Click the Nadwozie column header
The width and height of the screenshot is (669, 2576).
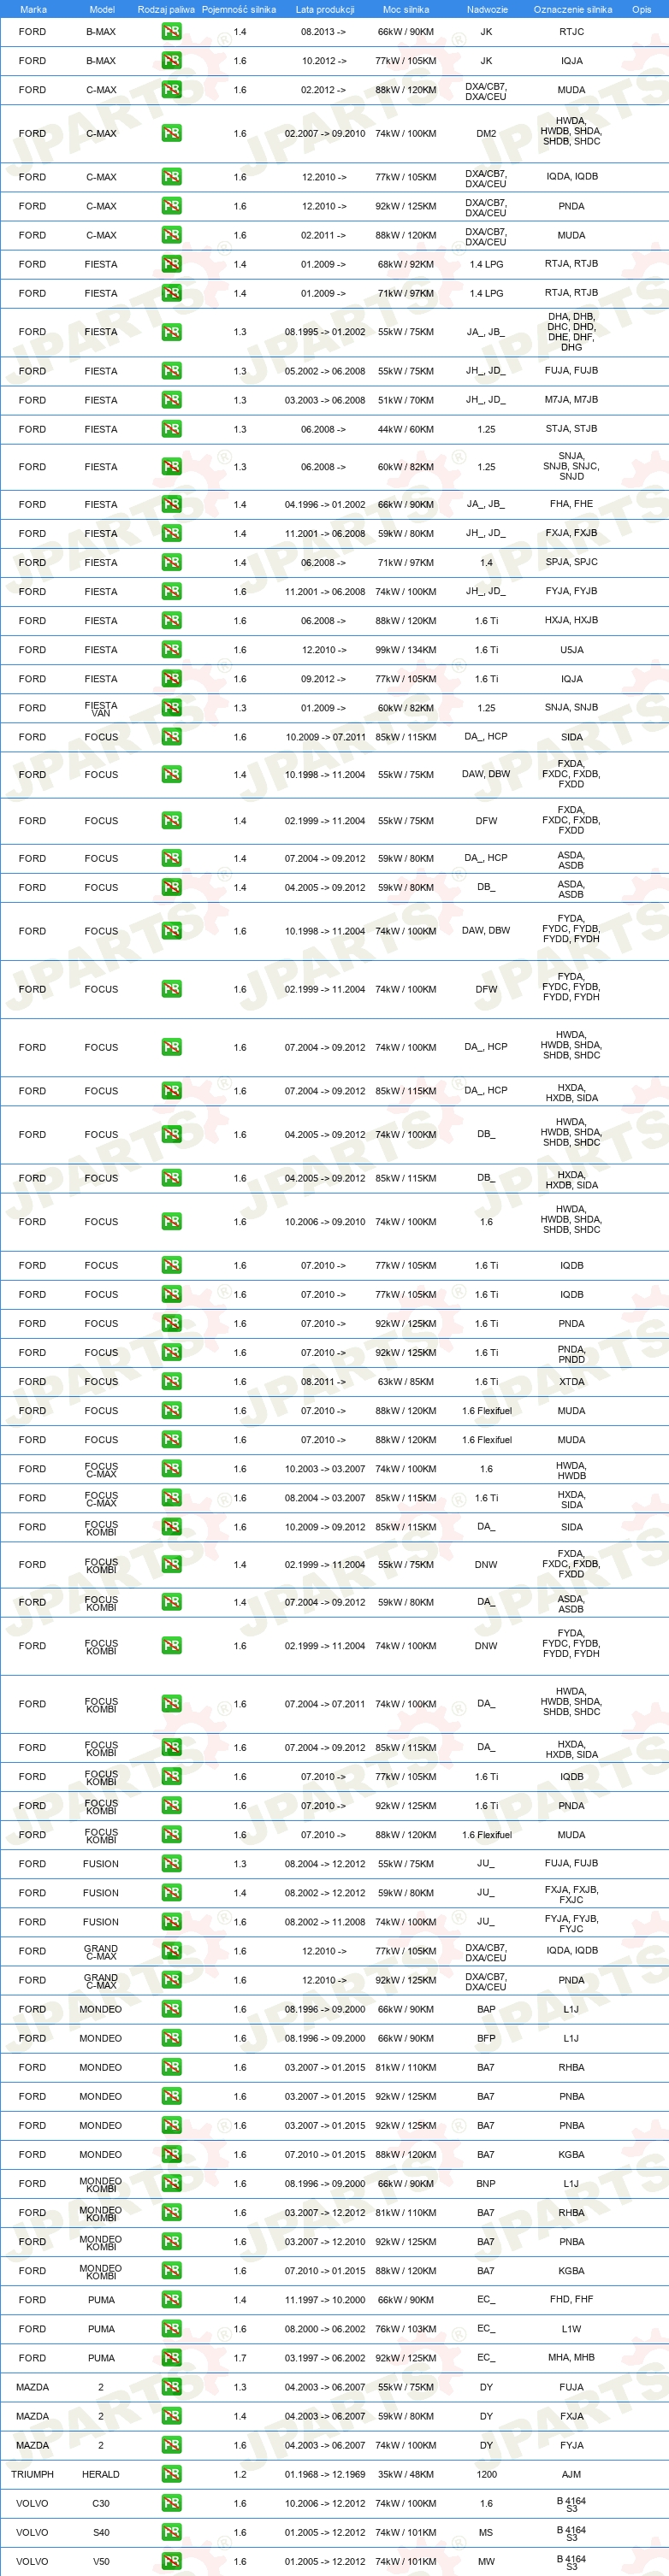click(x=487, y=9)
